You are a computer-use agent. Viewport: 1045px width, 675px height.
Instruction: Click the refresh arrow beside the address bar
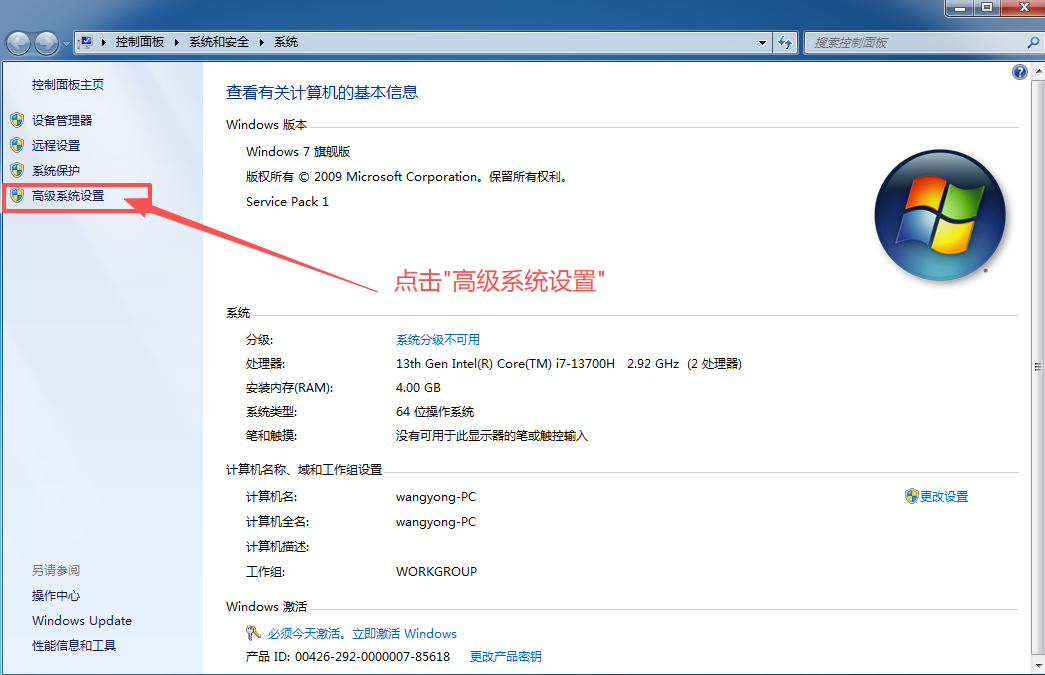[x=785, y=42]
